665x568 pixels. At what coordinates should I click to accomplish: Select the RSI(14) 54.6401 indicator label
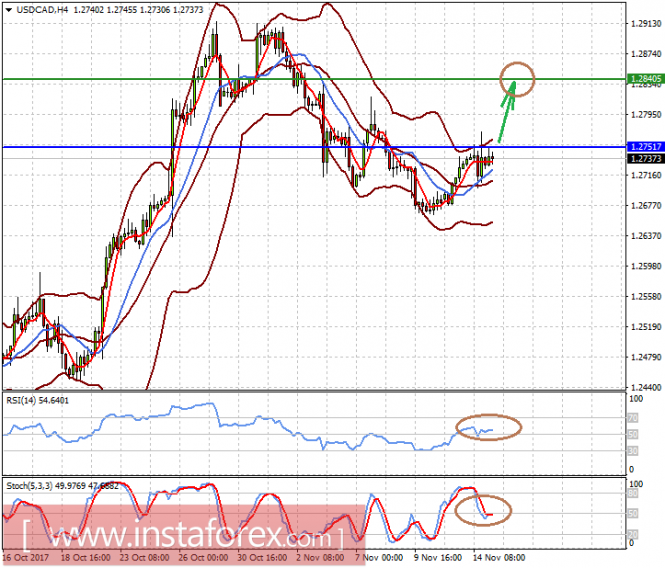37,400
